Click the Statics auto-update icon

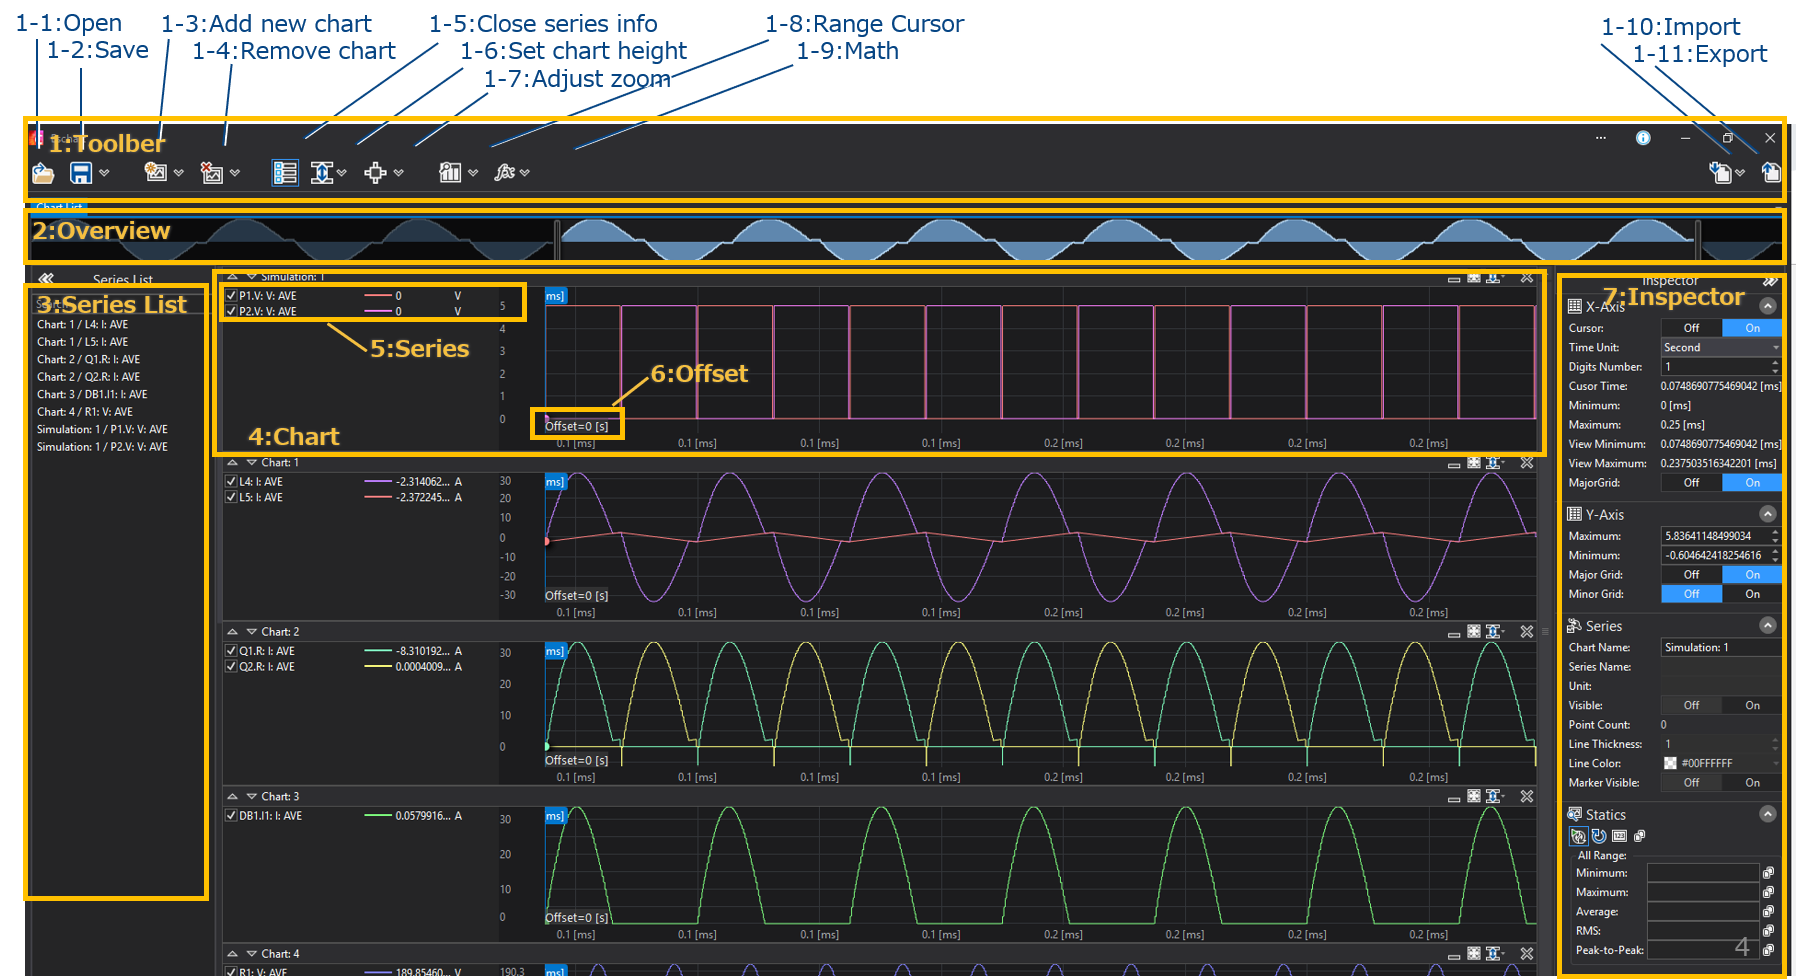[x=1578, y=836]
